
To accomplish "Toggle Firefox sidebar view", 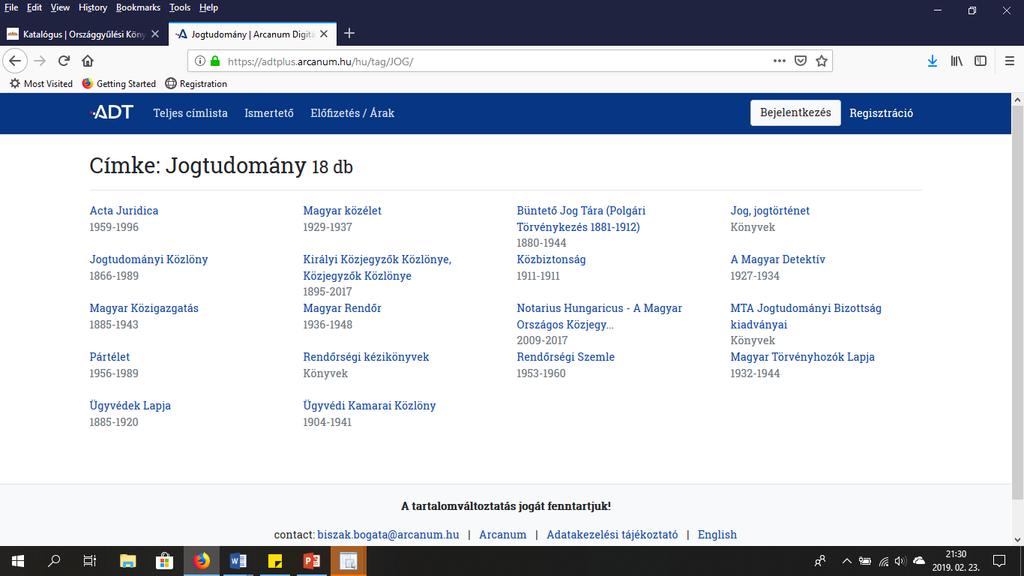I will point(980,61).
